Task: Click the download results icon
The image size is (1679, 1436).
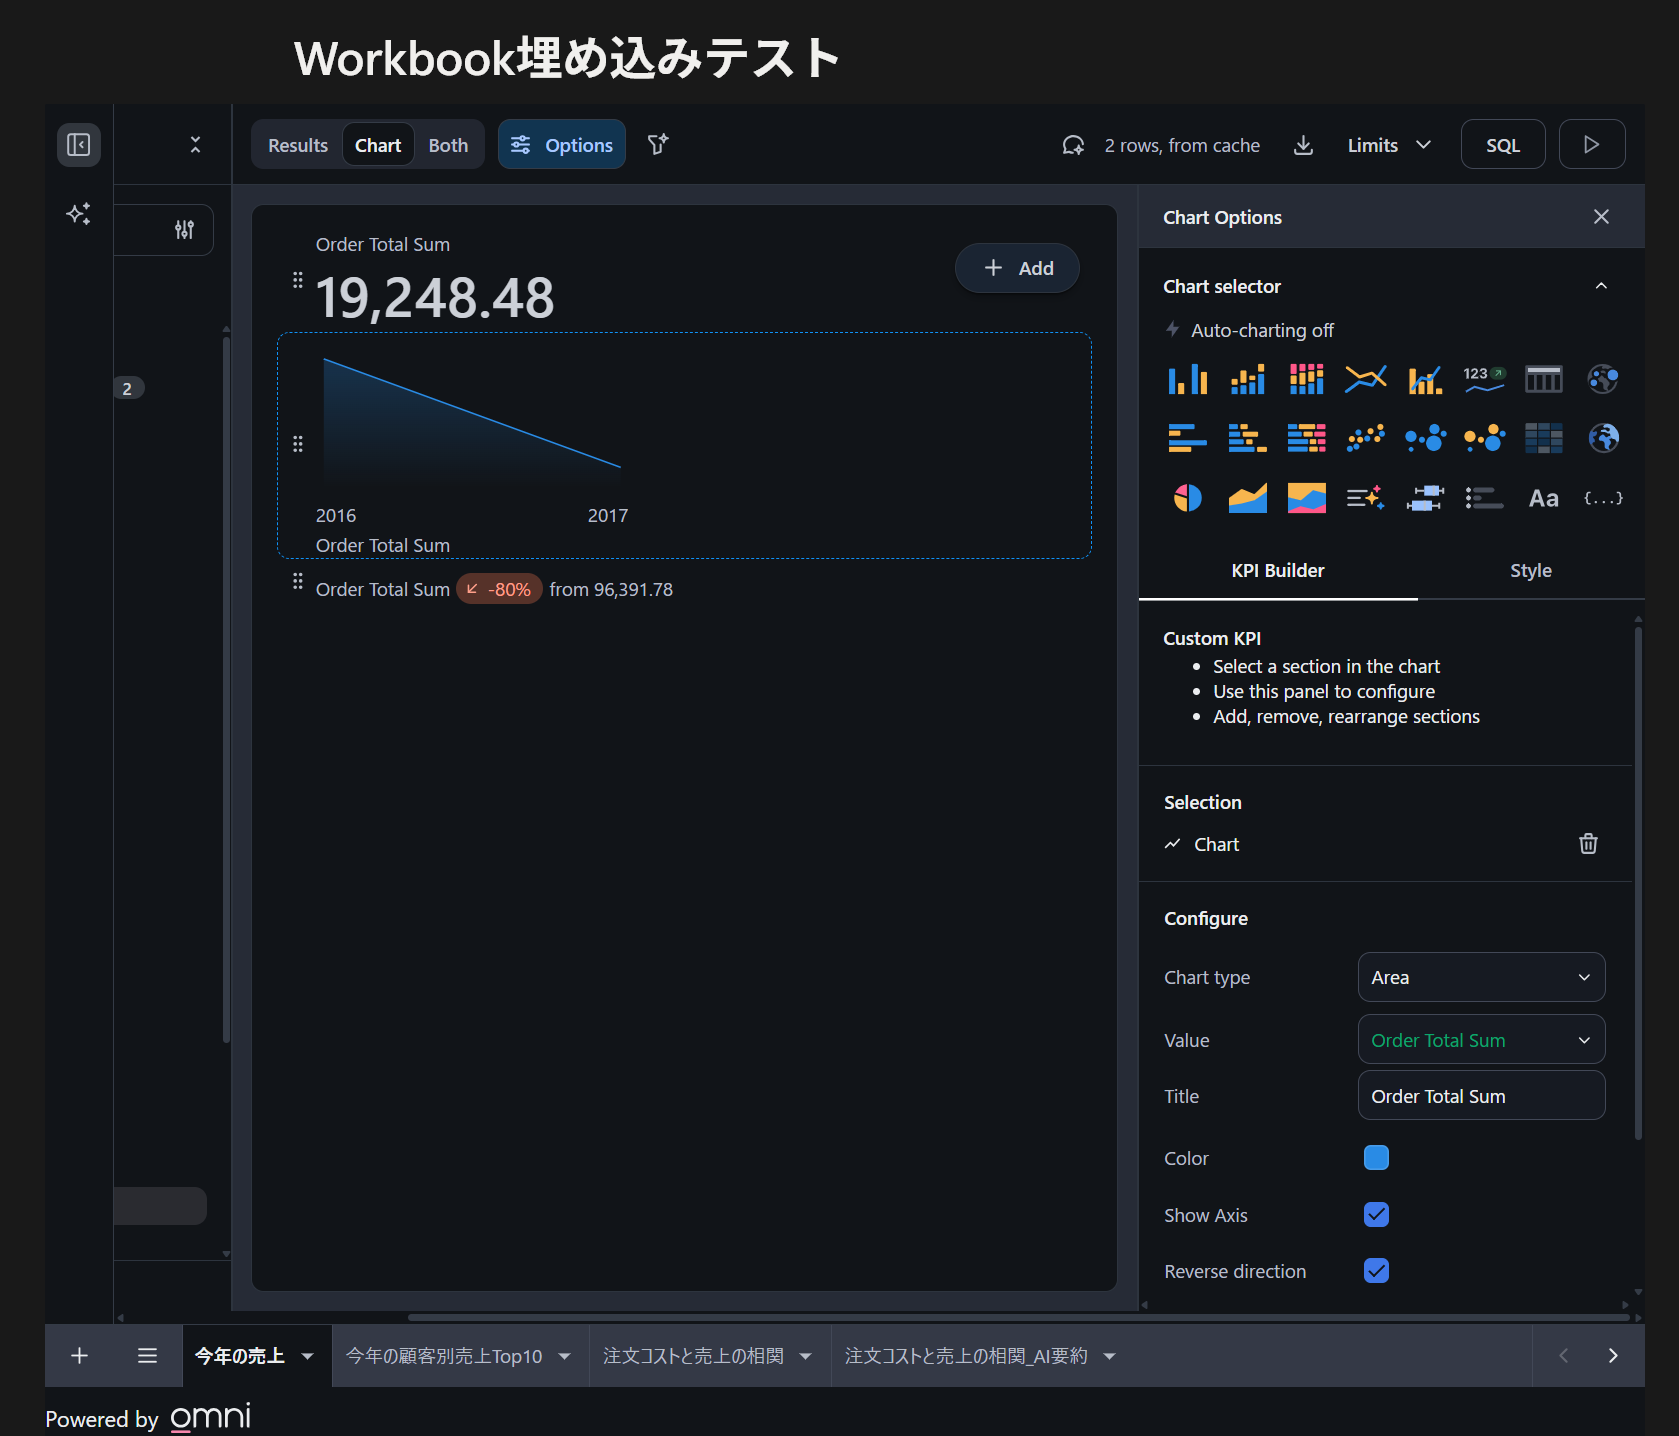Action: [x=1303, y=145]
